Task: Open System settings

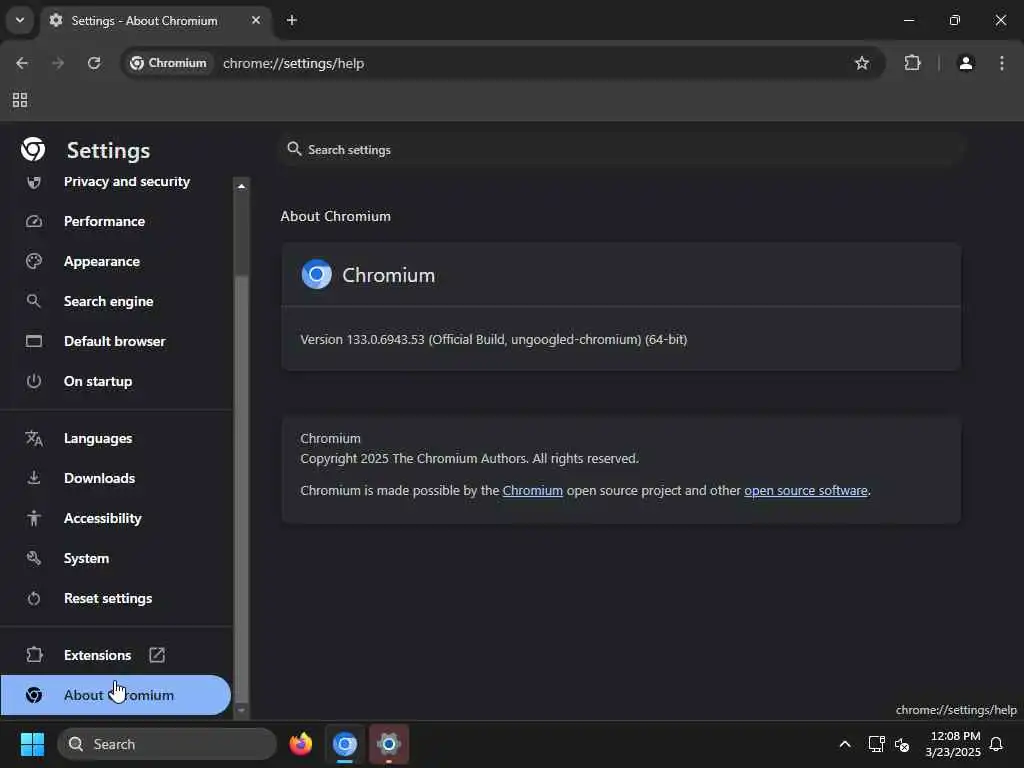Action: coord(116,558)
